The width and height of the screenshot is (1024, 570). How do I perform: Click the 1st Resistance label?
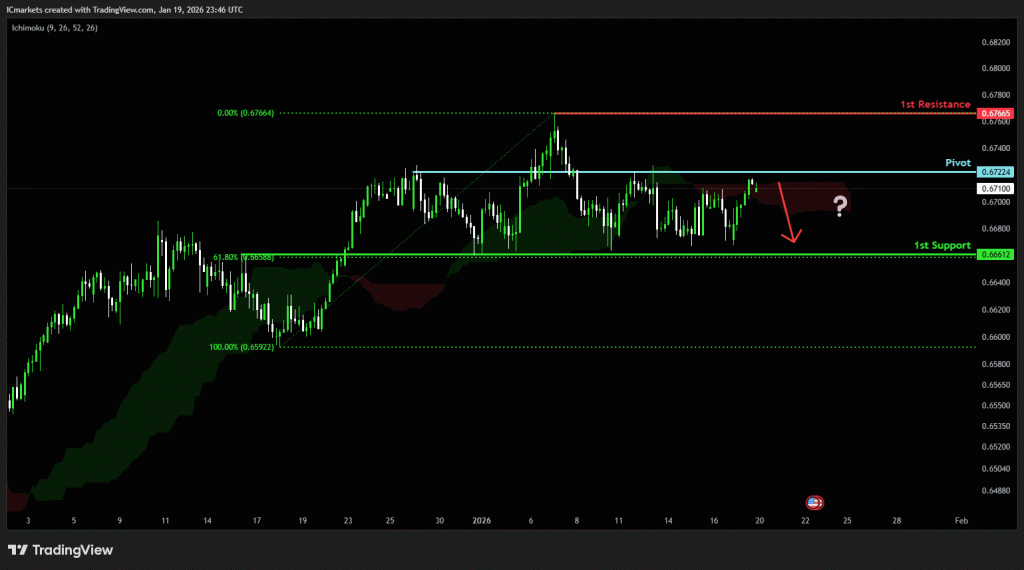(935, 104)
